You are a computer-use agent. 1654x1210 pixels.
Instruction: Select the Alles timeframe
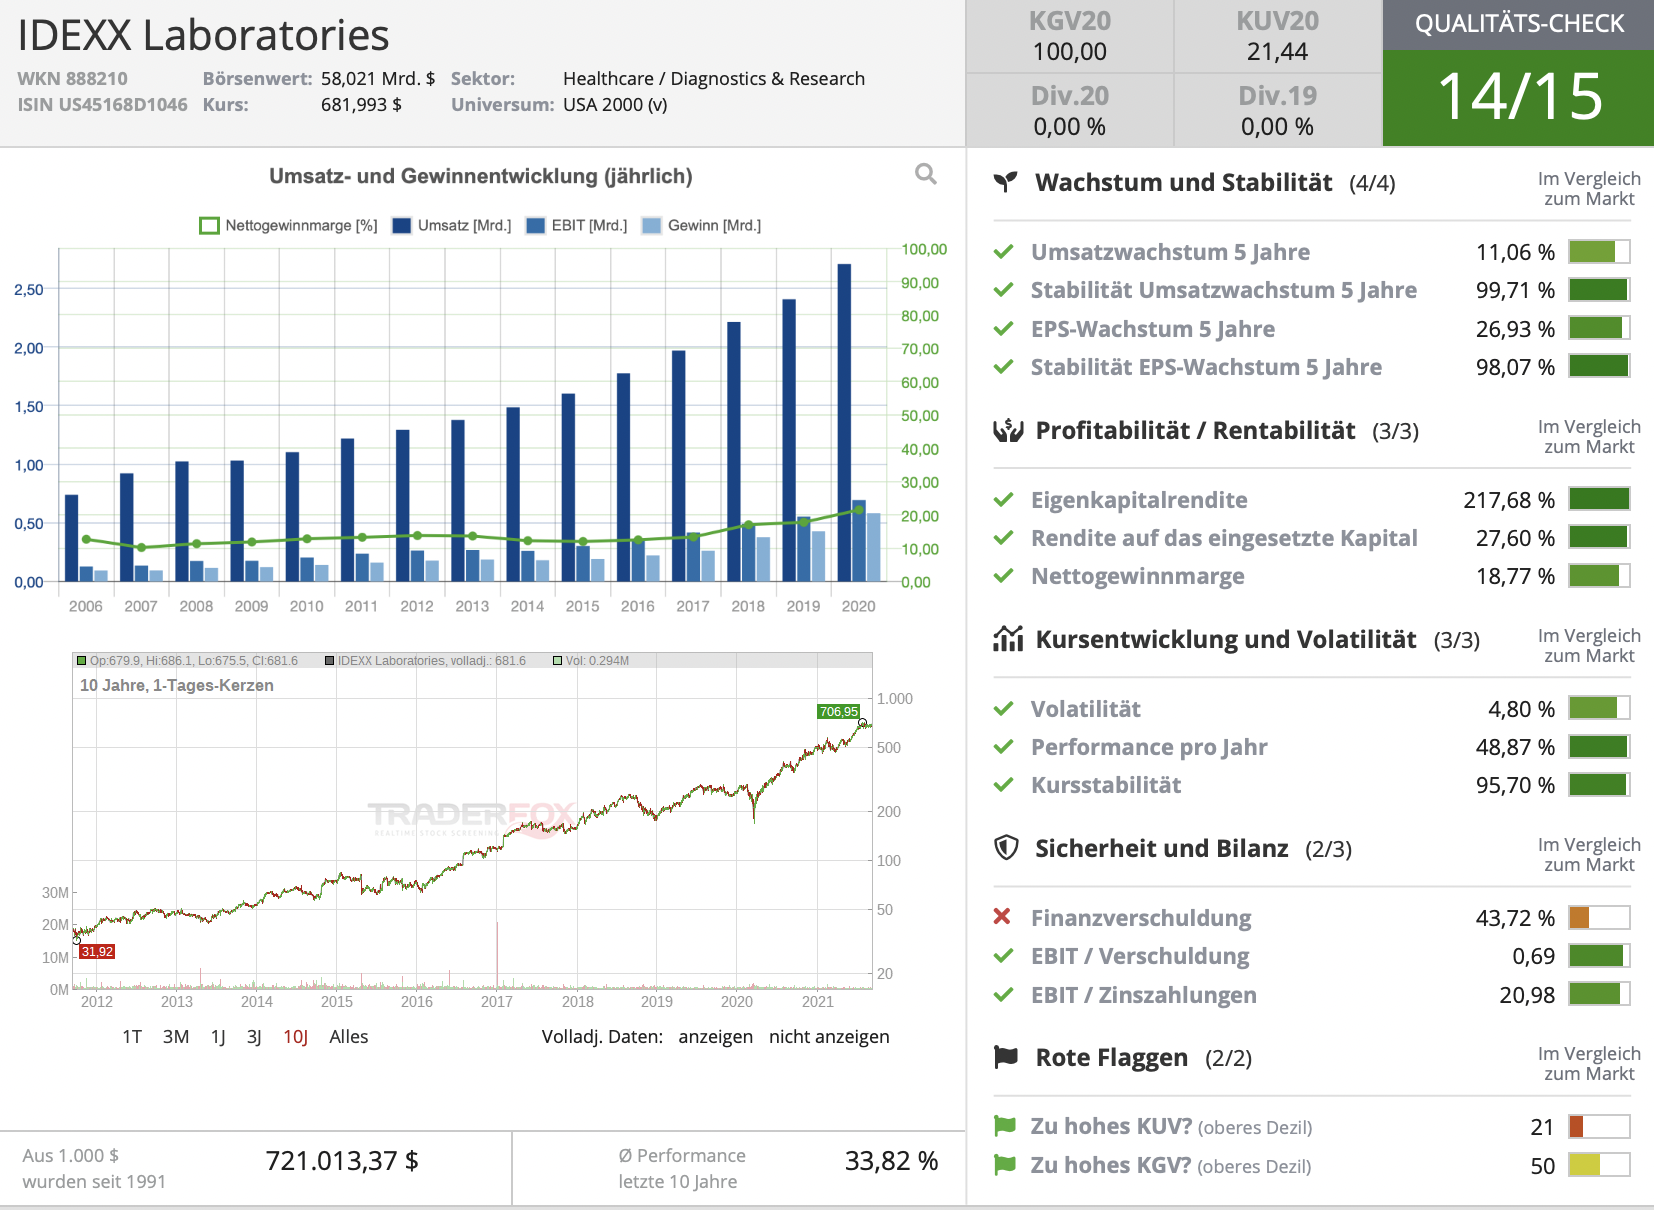point(349,1037)
